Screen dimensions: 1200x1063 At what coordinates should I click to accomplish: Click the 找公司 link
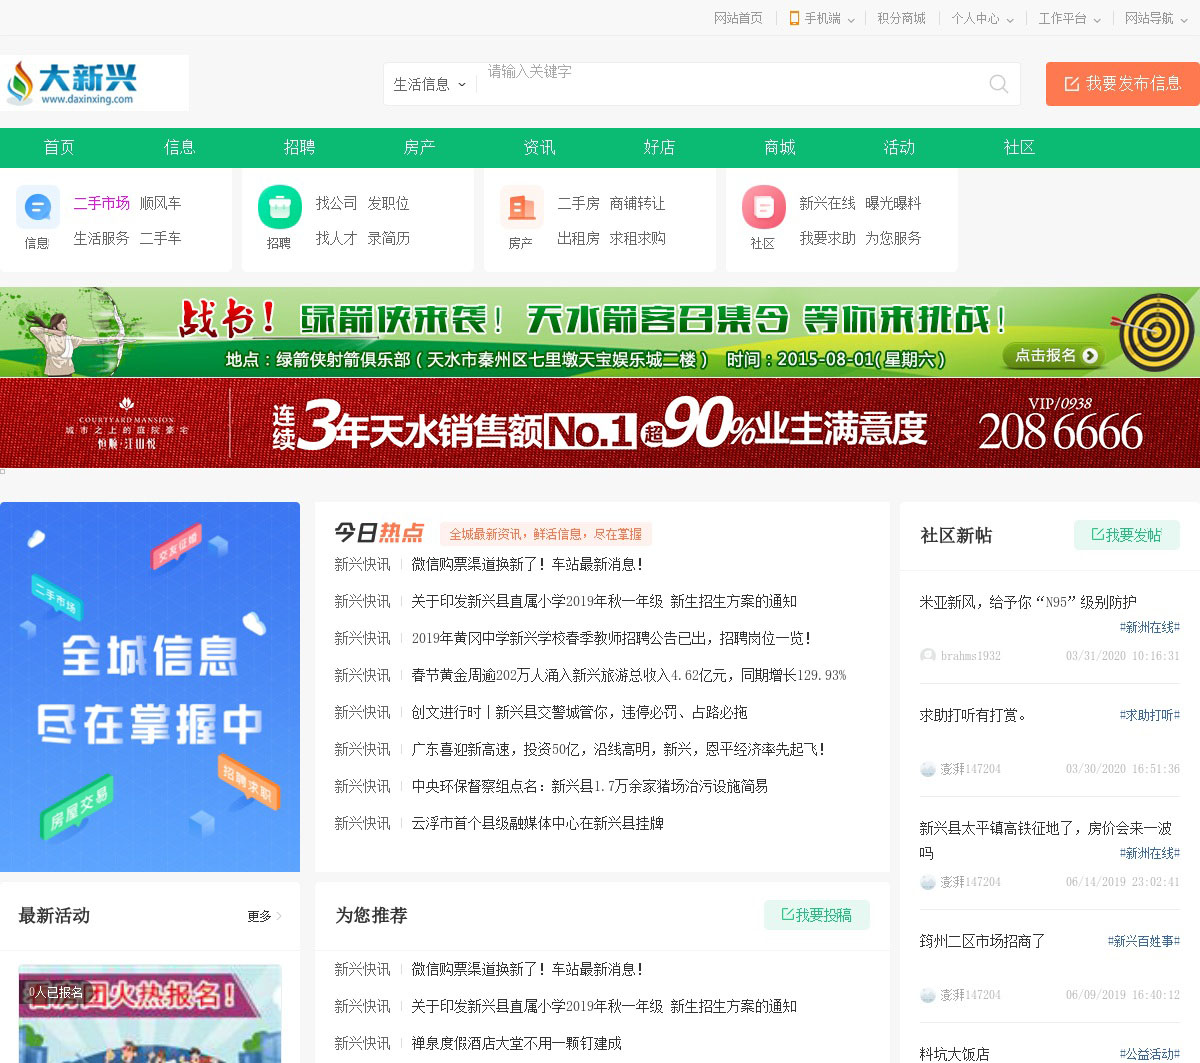pyautogui.click(x=336, y=203)
